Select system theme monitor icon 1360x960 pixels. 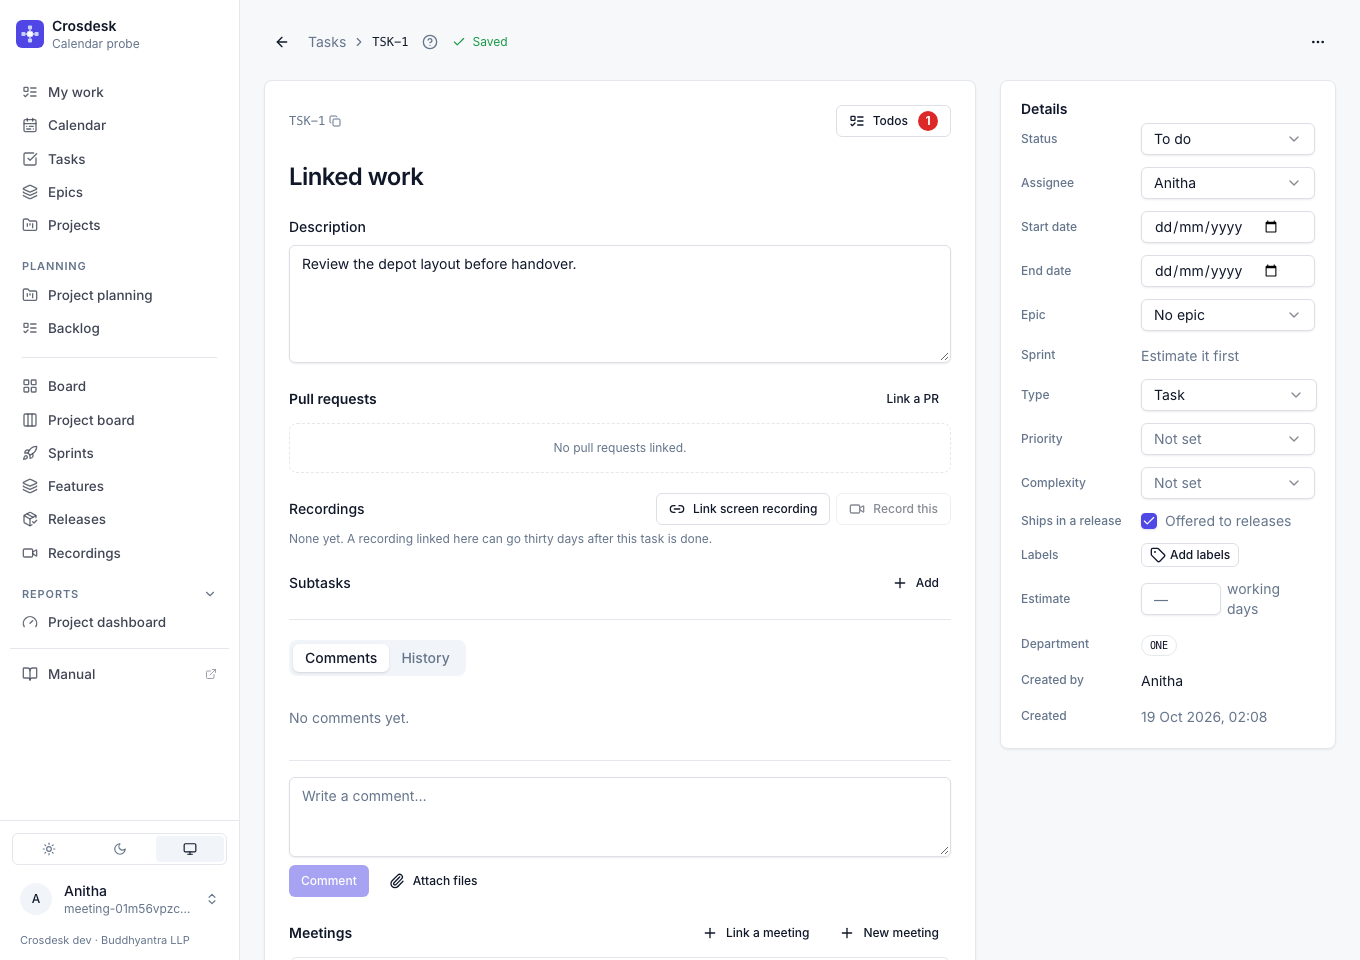190,849
